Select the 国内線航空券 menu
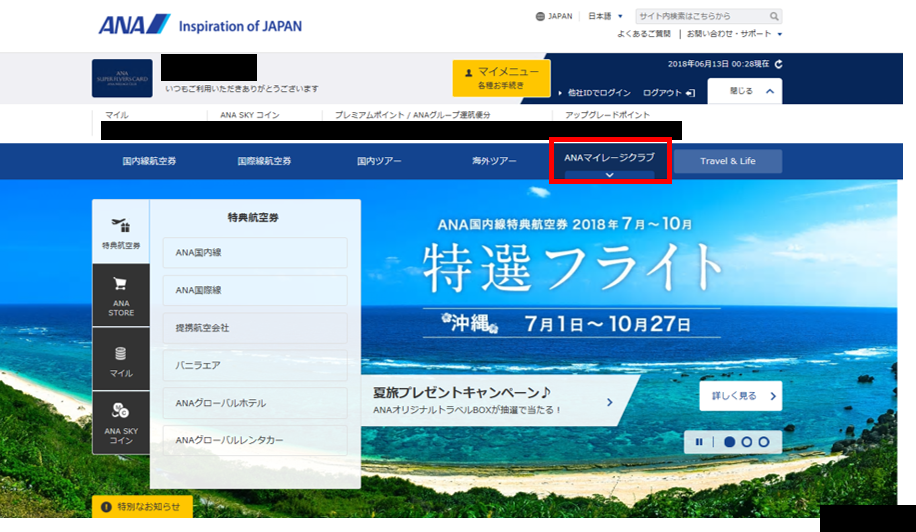The width and height of the screenshot is (916, 532). pyautogui.click(x=149, y=161)
